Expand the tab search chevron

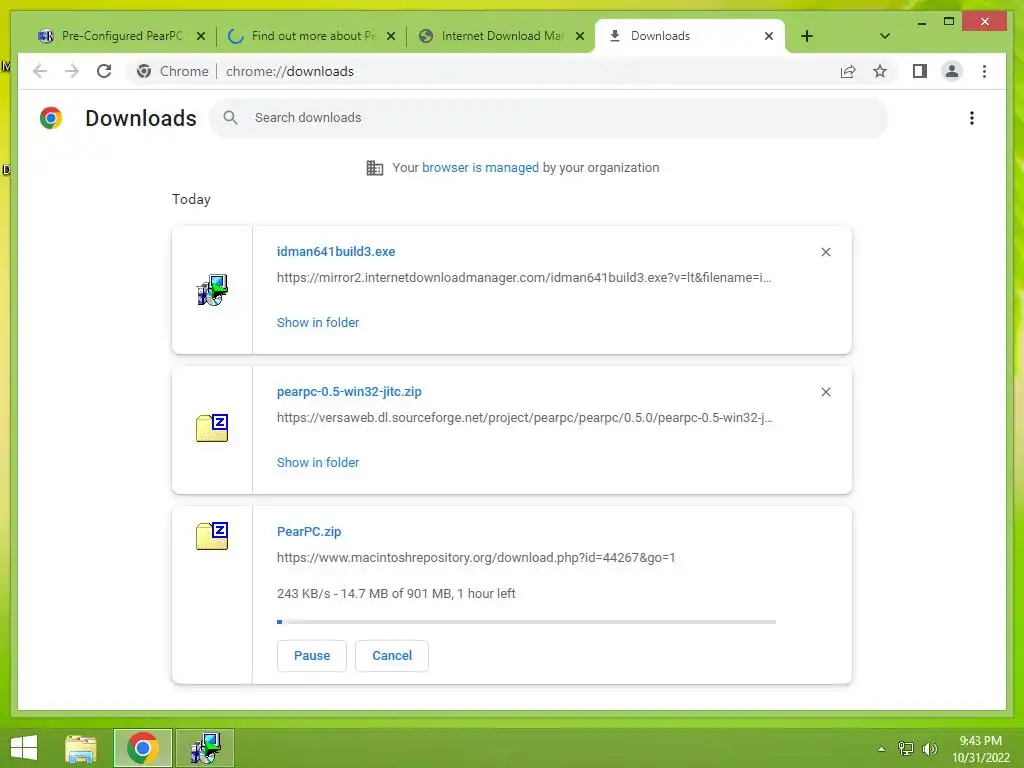[x=884, y=36]
